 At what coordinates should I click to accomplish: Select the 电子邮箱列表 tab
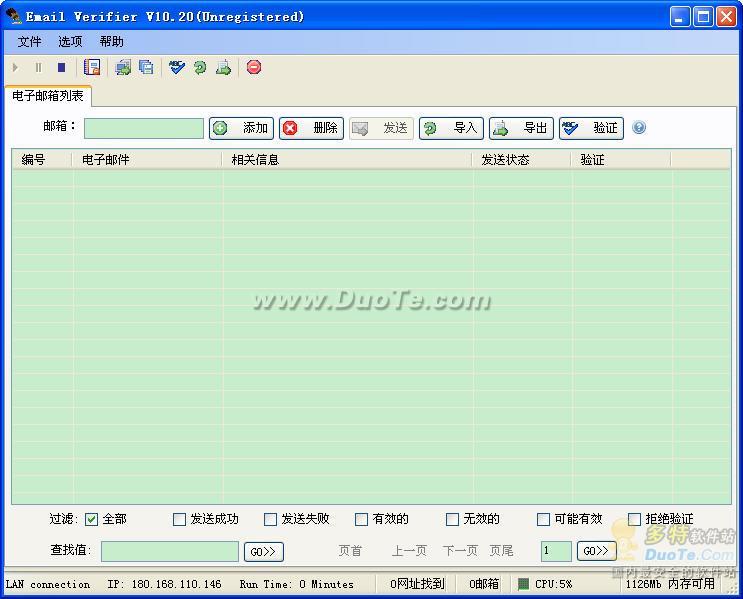pyautogui.click(x=48, y=96)
